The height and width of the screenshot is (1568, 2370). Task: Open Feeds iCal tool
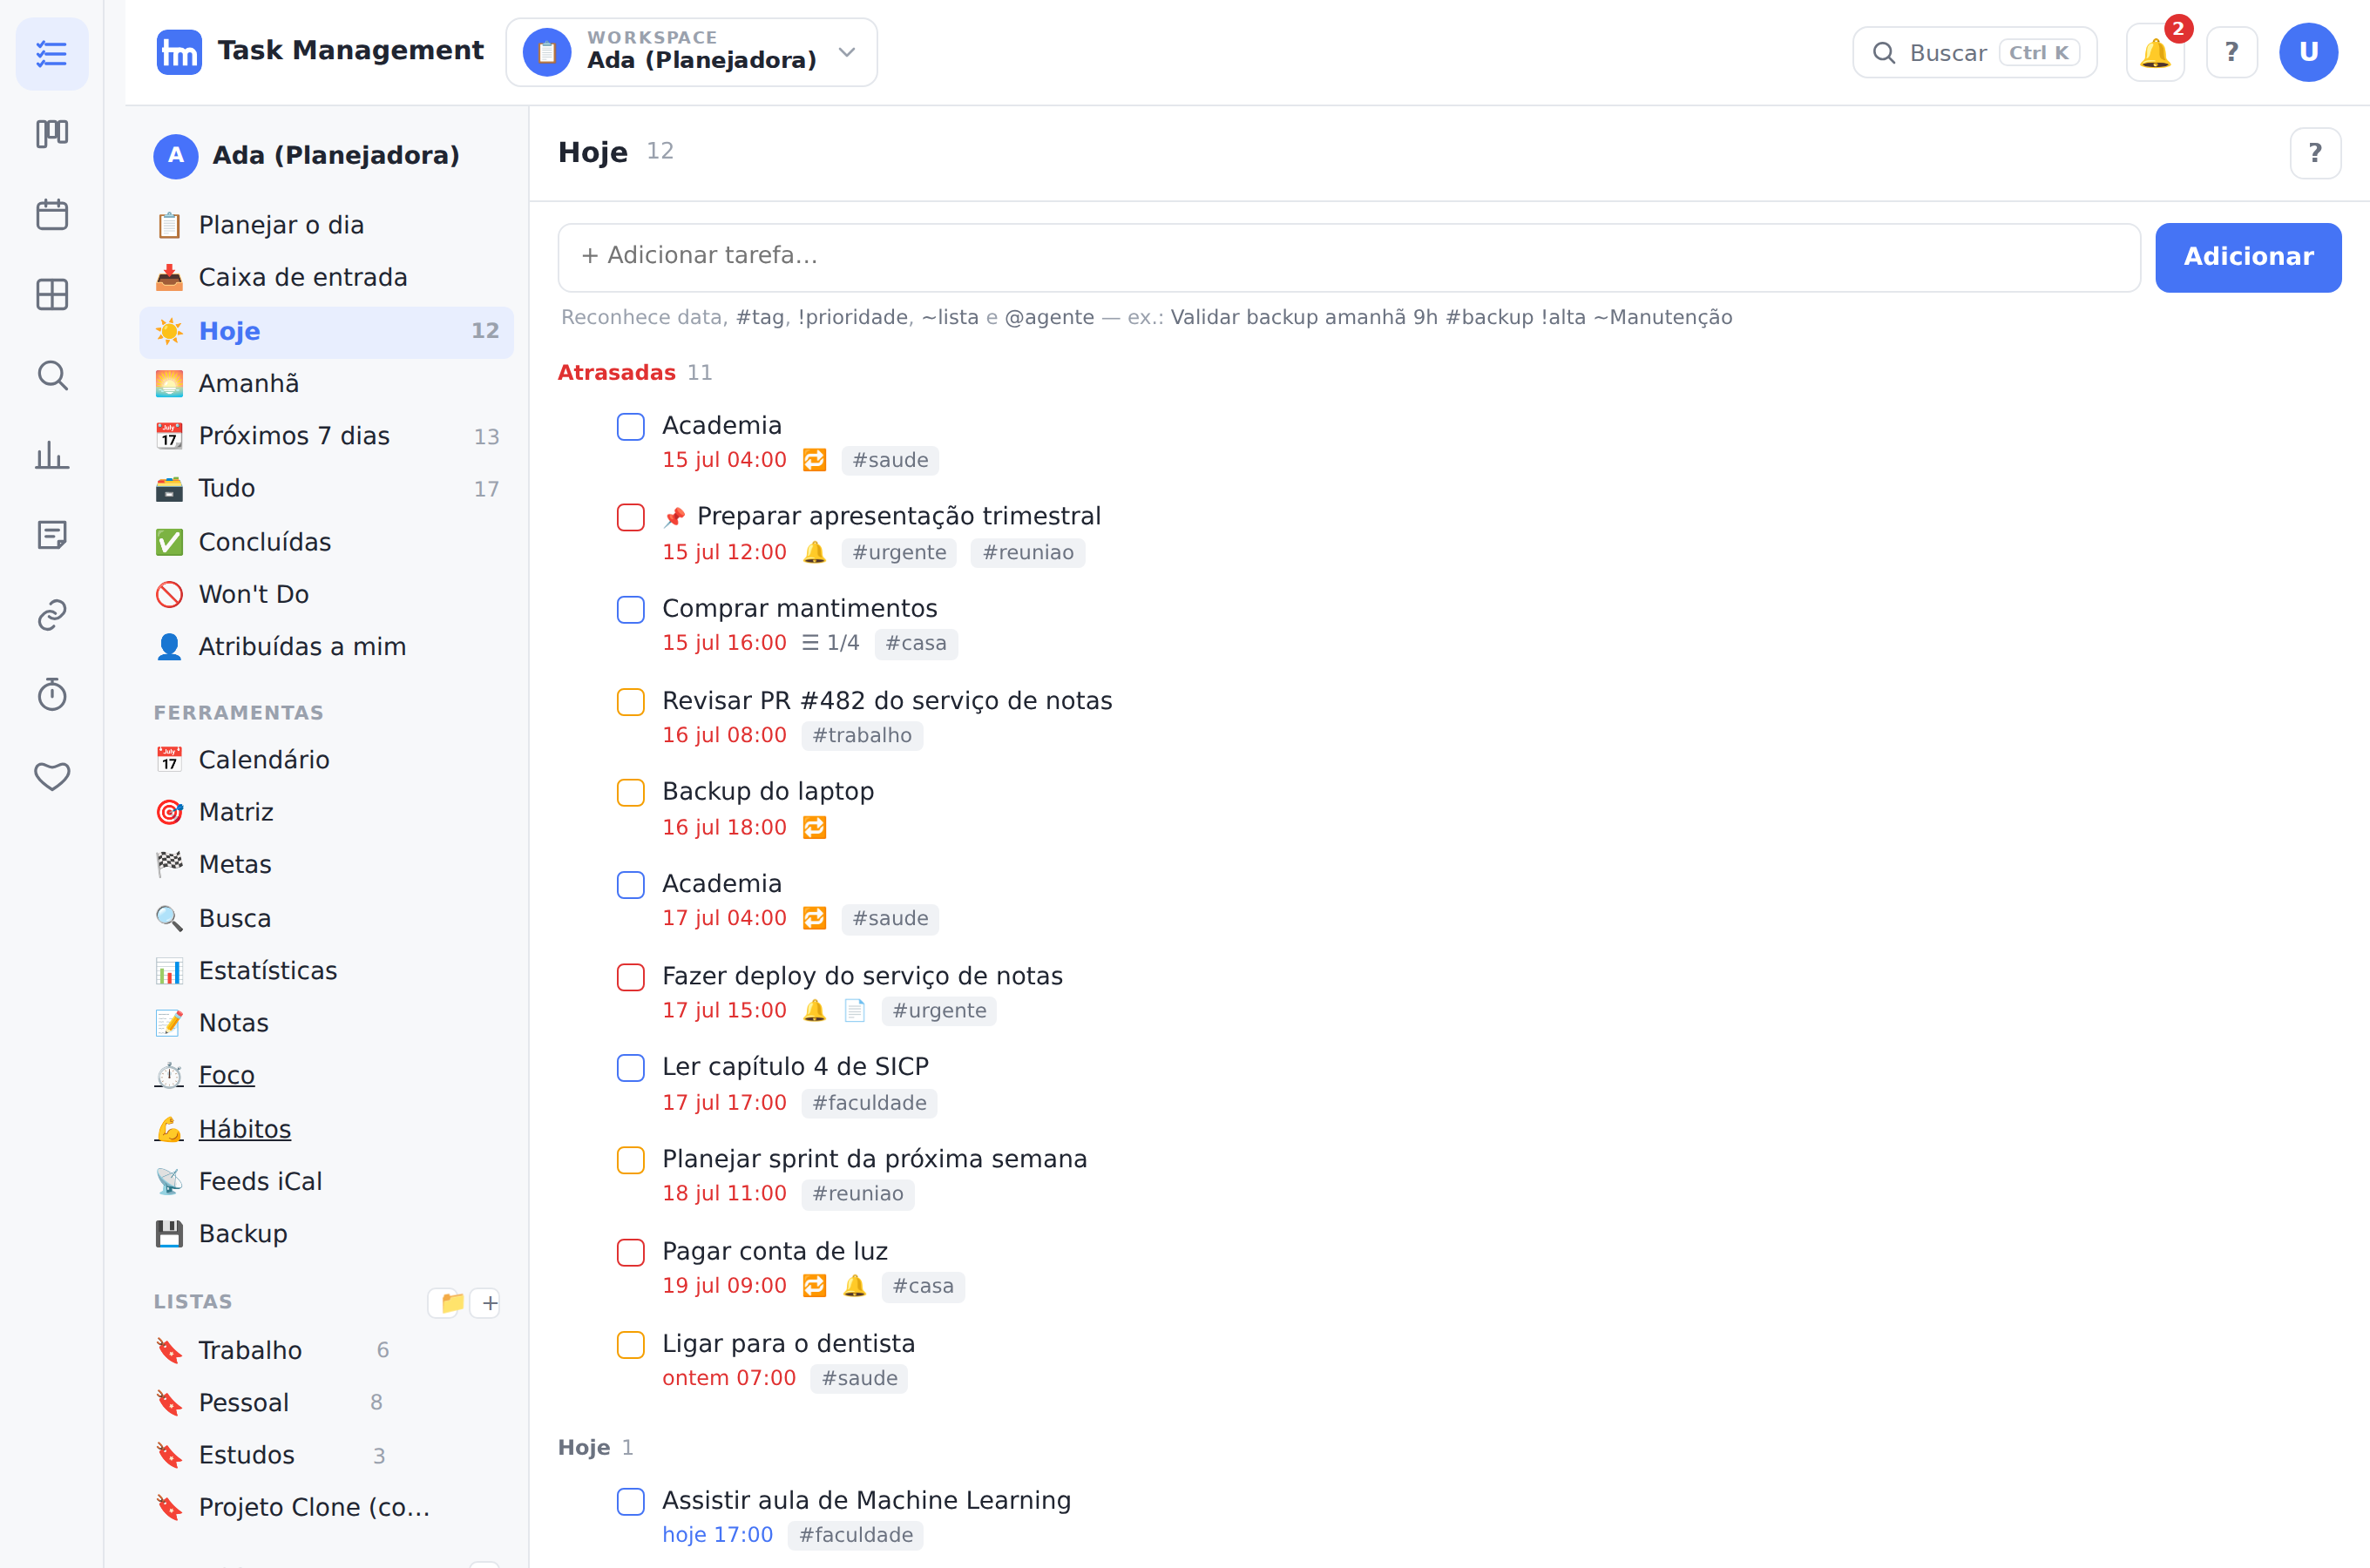326,1182
